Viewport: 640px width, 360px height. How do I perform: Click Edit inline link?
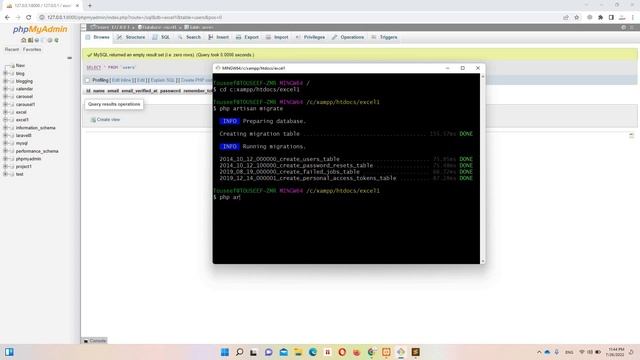click(121, 80)
